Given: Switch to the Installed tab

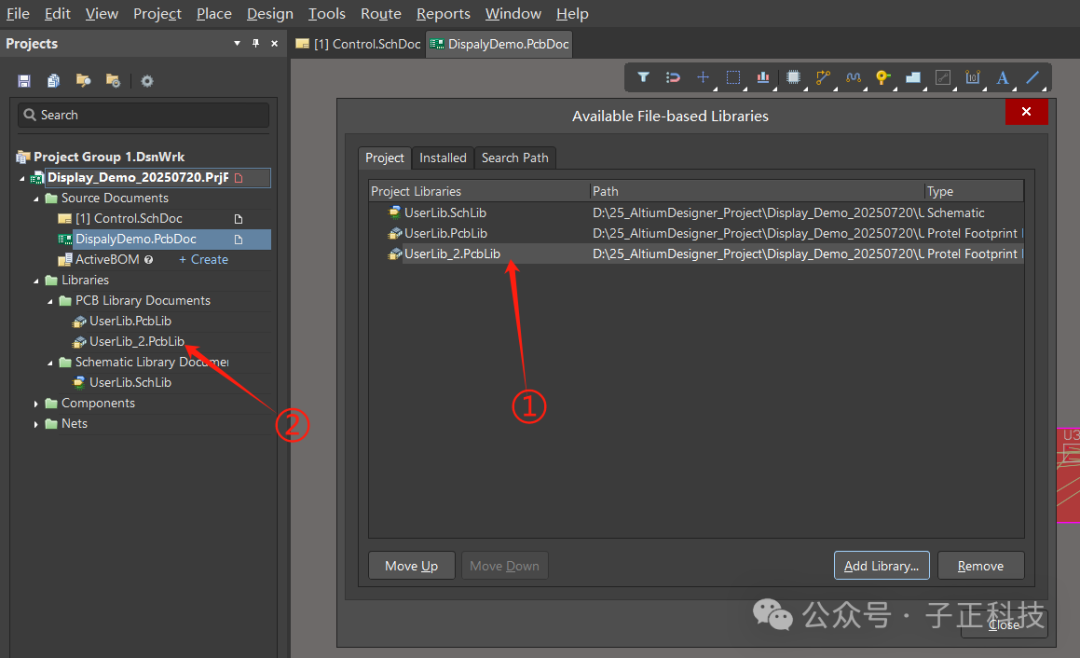Looking at the screenshot, I should click(443, 158).
